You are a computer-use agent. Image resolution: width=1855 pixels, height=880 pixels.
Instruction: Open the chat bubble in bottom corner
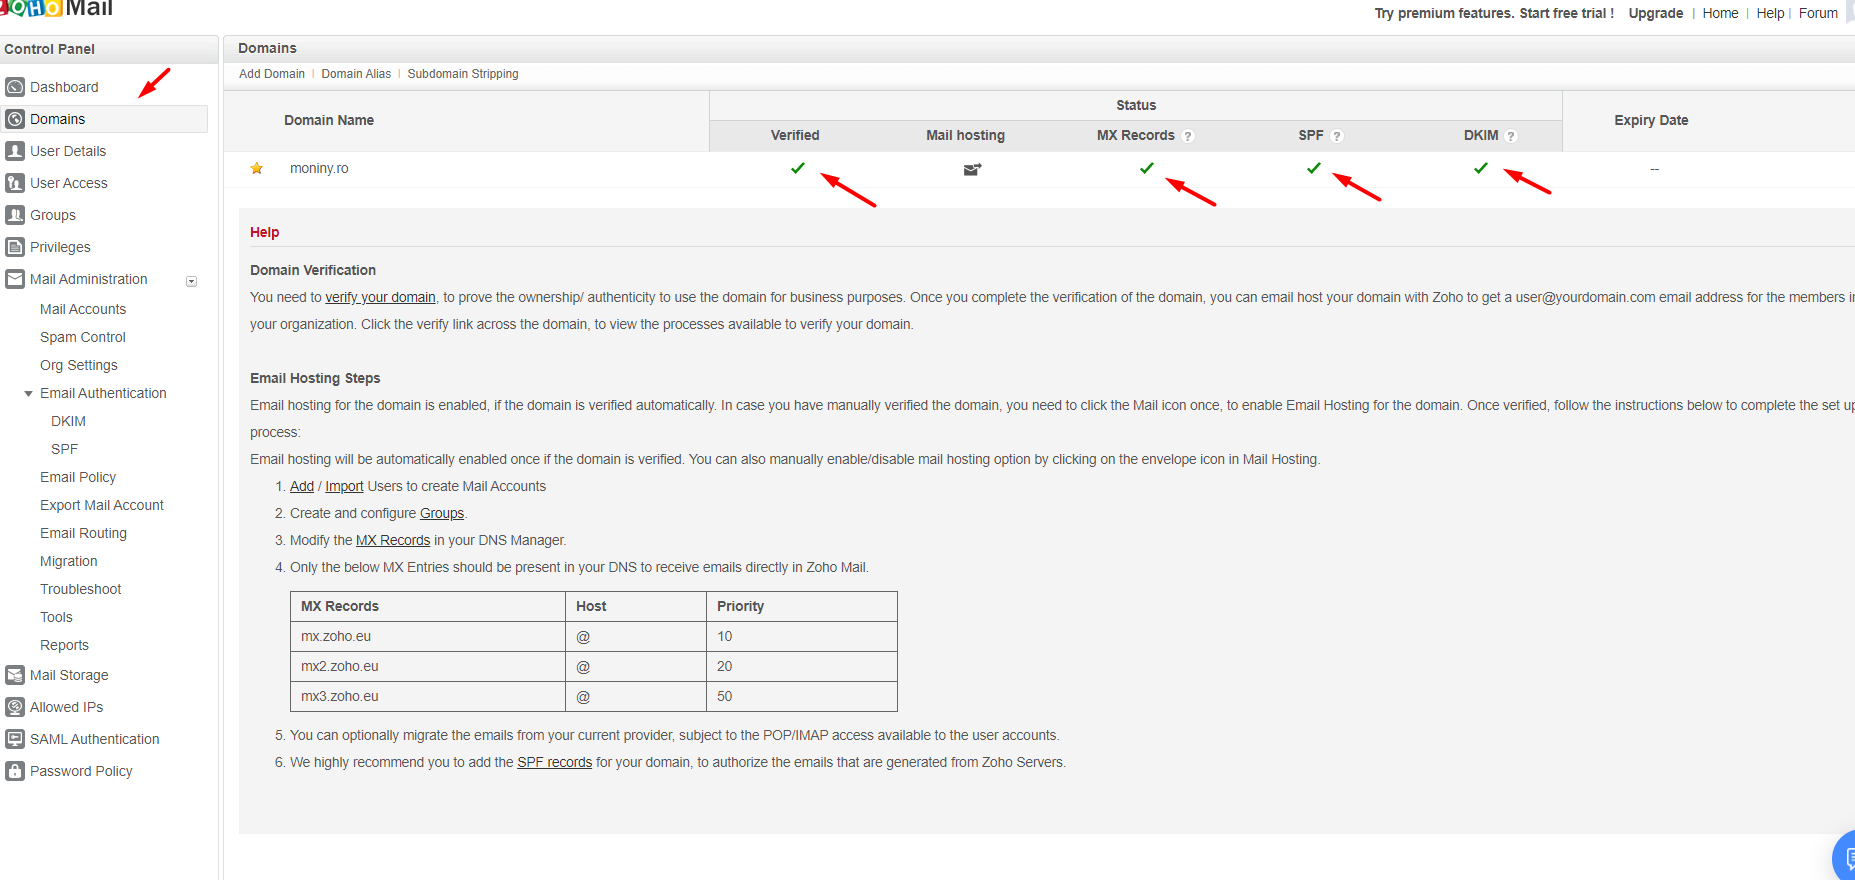(1845, 857)
